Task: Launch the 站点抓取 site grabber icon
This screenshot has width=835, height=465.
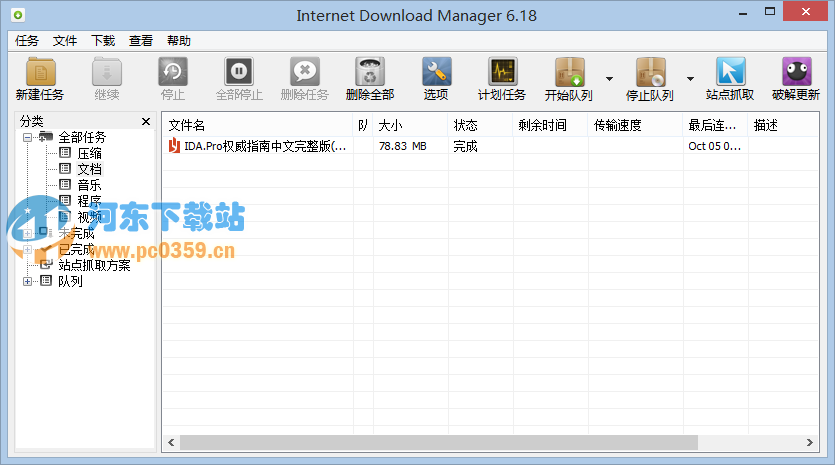Action: click(730, 72)
